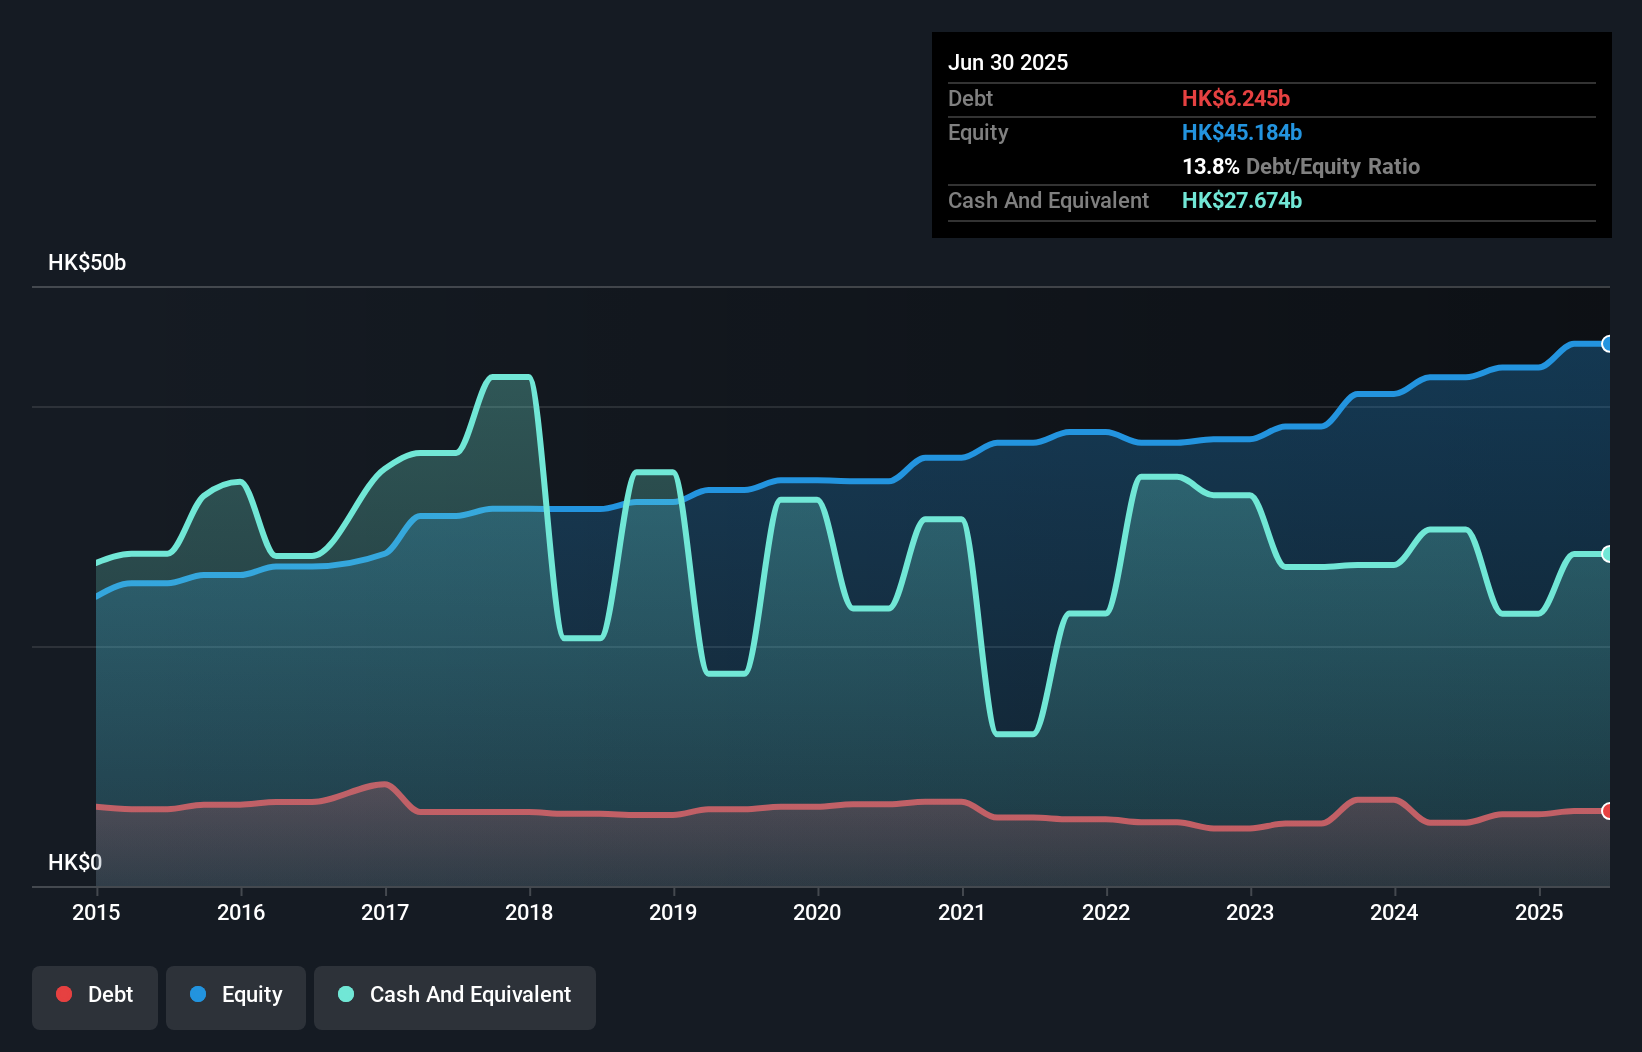Screen dimensions: 1642x1052
Task: Click the teal dot beside Cash And Equivalent legend
Action: (x=346, y=994)
